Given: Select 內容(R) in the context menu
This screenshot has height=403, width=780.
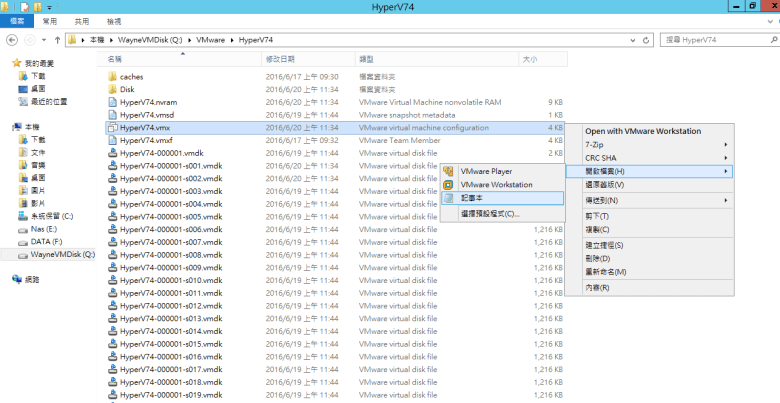Looking at the screenshot, I should (x=597, y=287).
